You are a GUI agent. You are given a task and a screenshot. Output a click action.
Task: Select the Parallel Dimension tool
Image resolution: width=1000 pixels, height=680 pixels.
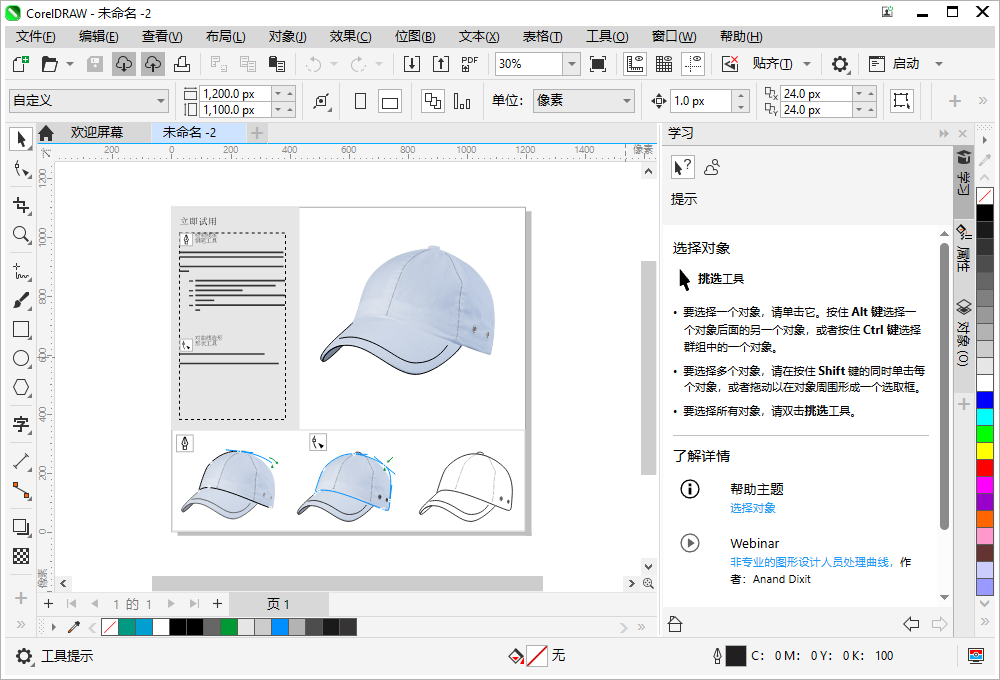21,461
